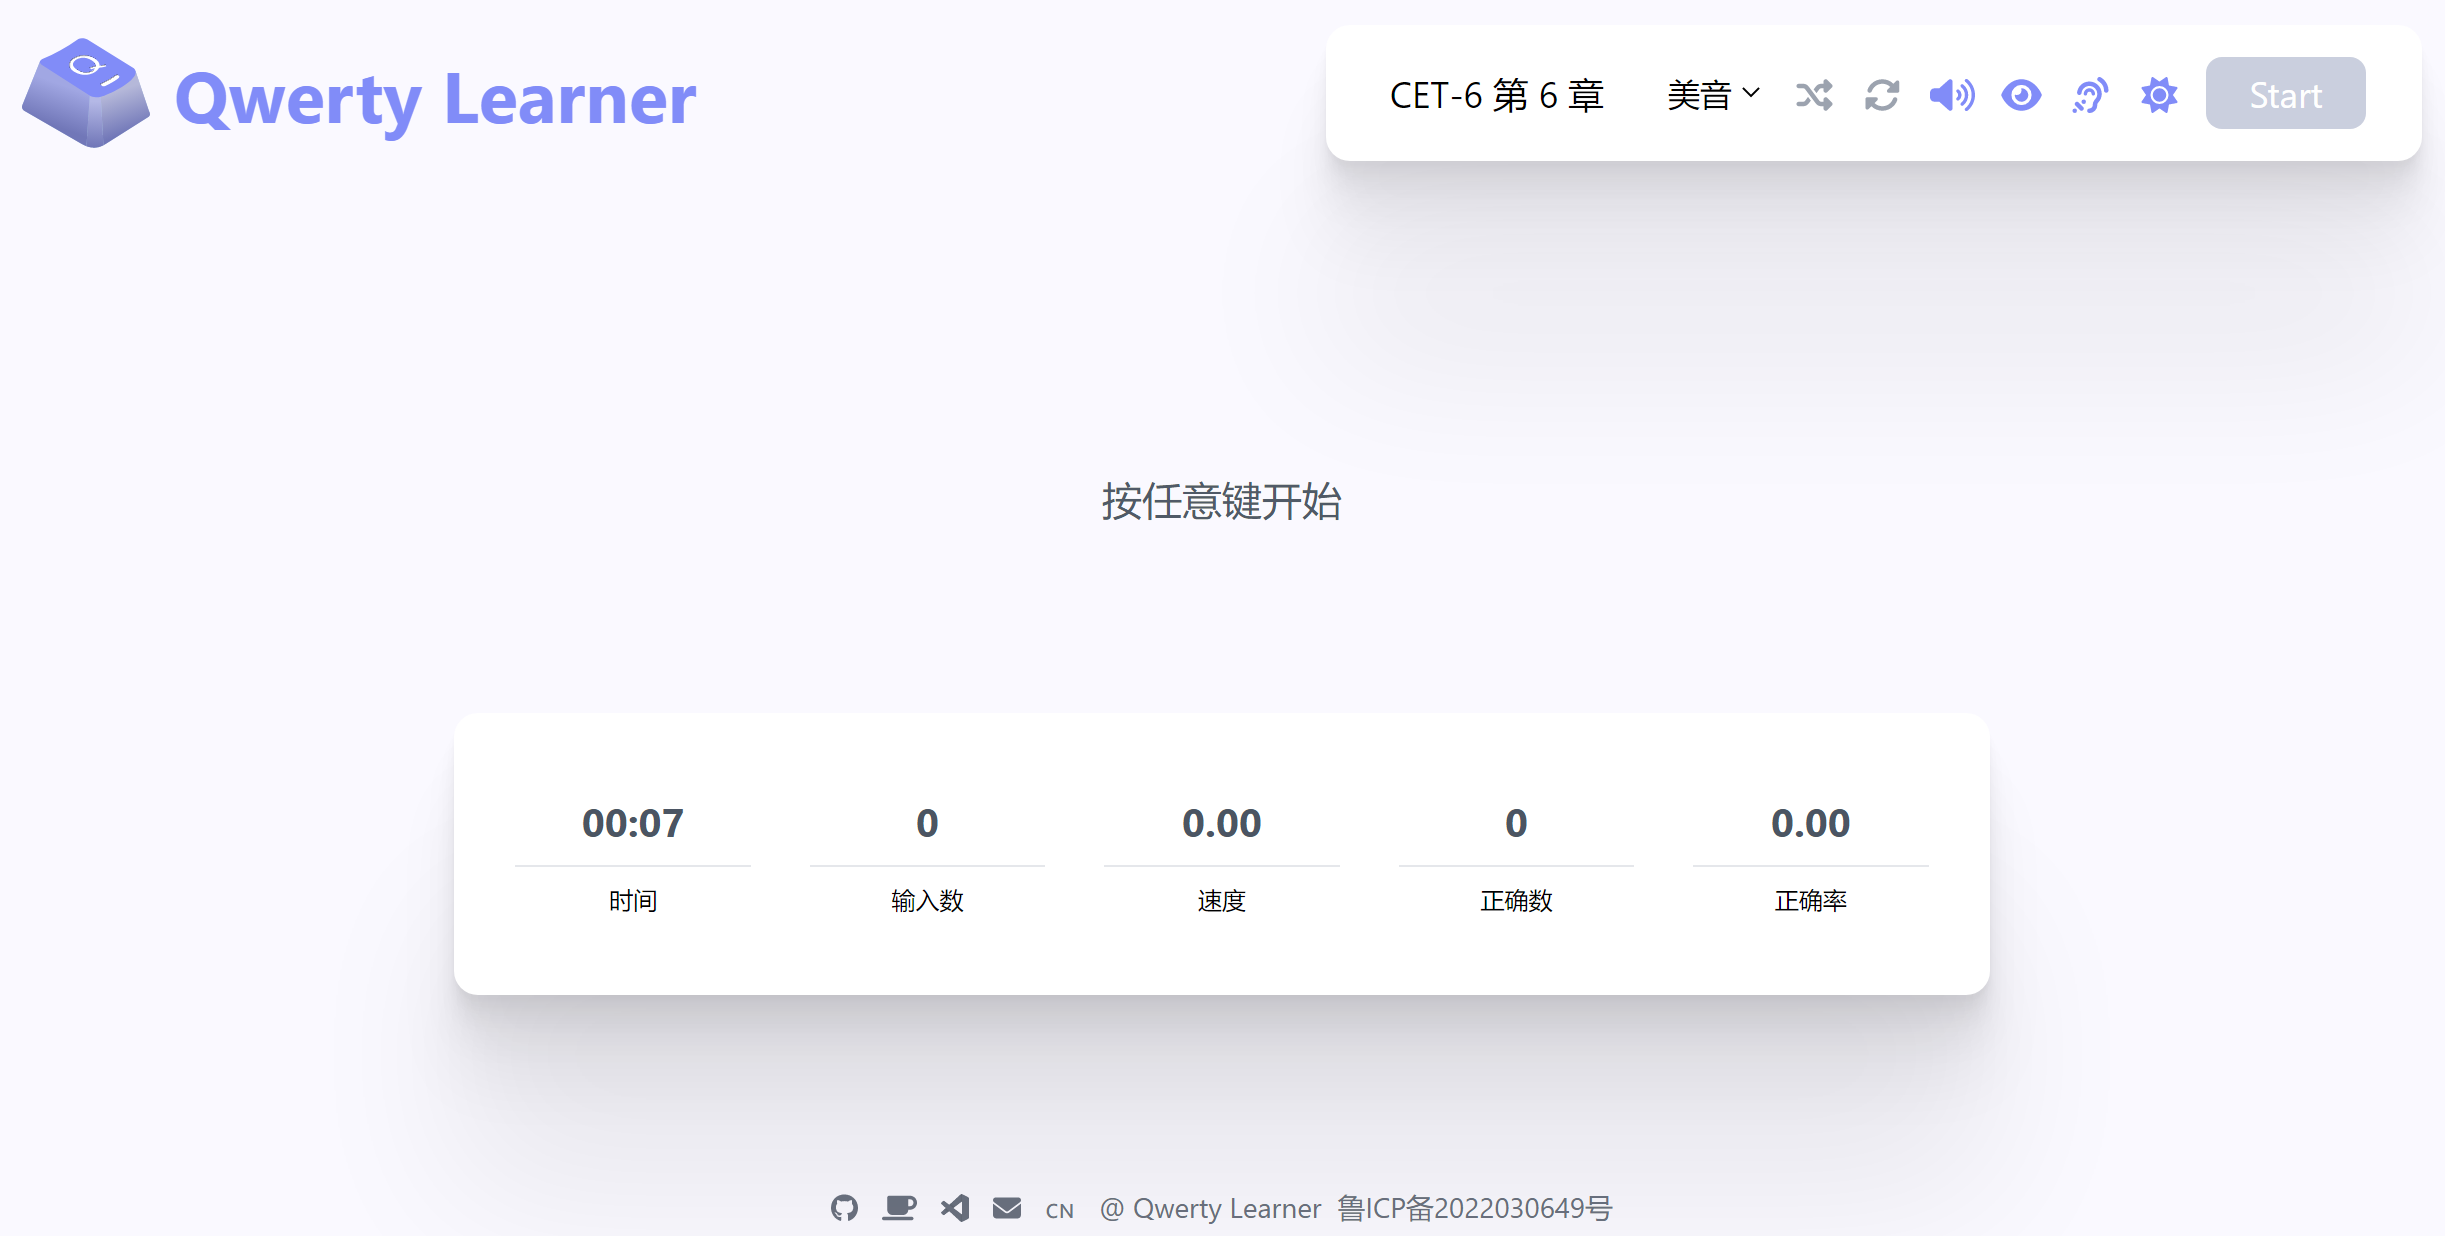The height and width of the screenshot is (1236, 2445).
Task: Open the settings gear
Action: pyautogui.click(x=2158, y=95)
